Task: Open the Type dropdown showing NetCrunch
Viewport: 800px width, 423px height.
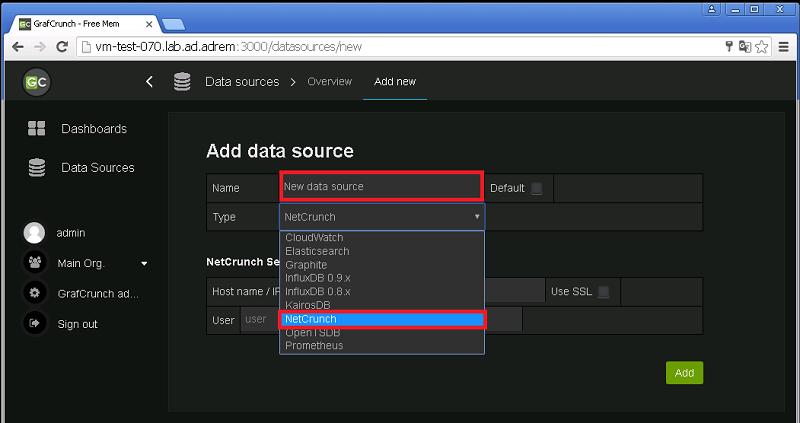Action: click(x=382, y=217)
